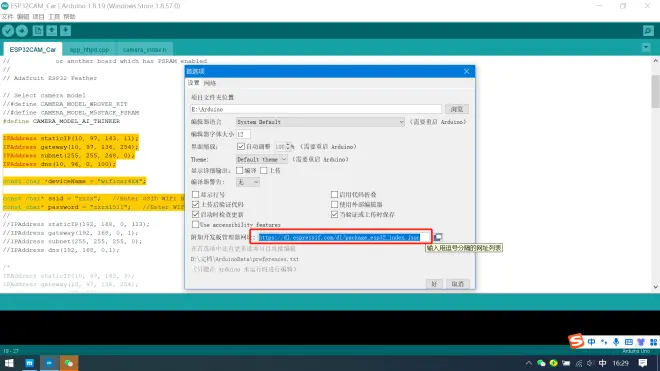Click the green-yellow tray icon
Image resolution: width=660 pixels, height=371 pixels.
554,363
